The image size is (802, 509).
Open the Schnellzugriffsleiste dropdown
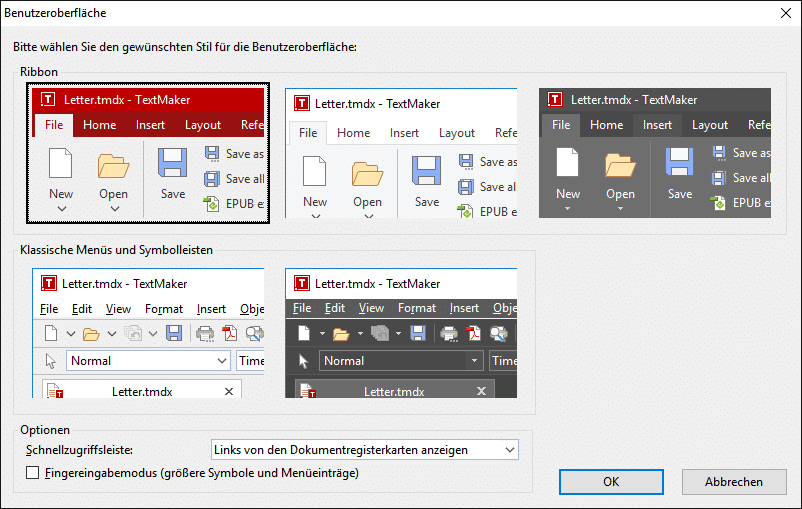(365, 450)
